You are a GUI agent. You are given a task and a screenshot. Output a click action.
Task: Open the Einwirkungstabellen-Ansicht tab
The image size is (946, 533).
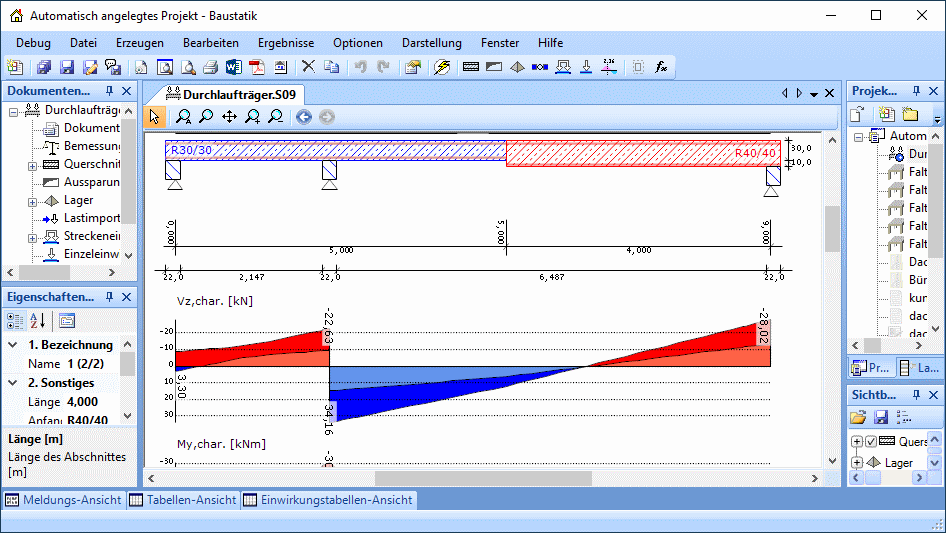[x=329, y=500]
